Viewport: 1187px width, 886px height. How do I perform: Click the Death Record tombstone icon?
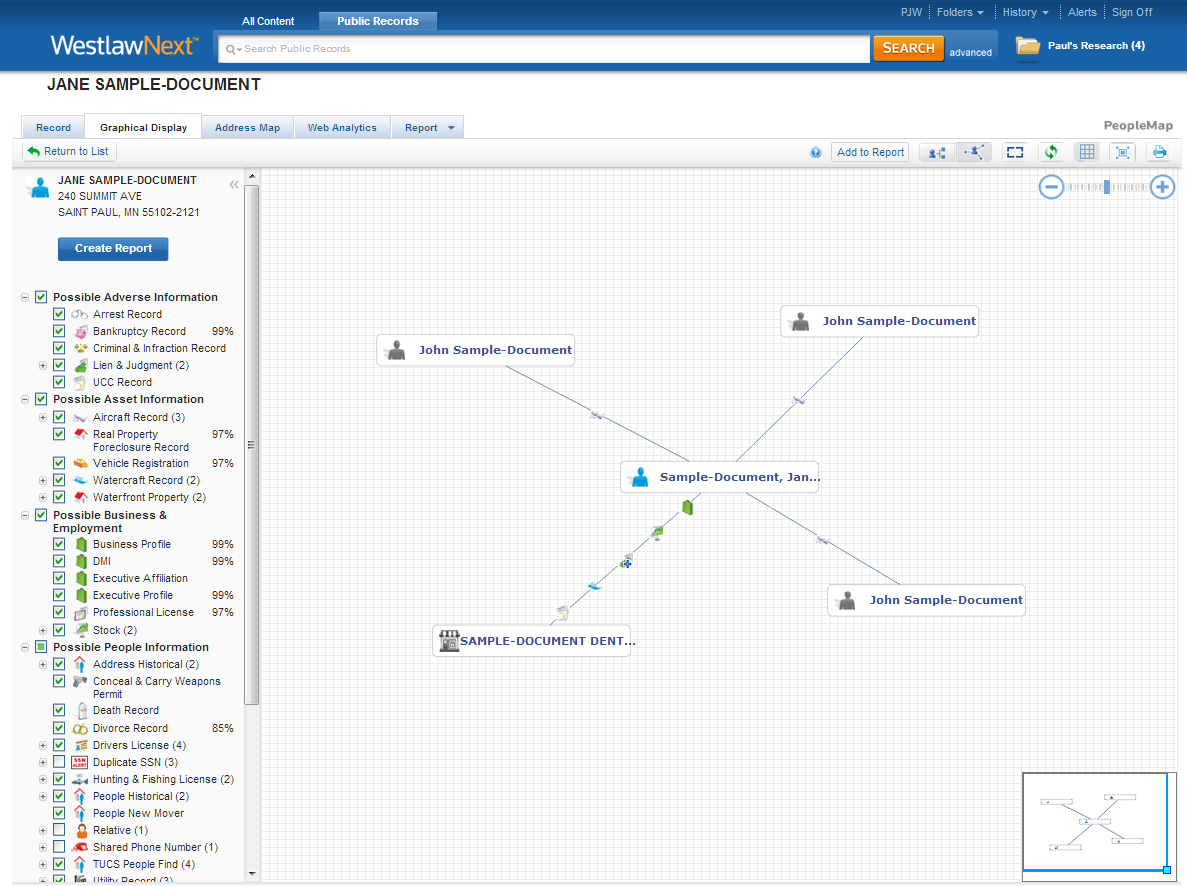82,710
